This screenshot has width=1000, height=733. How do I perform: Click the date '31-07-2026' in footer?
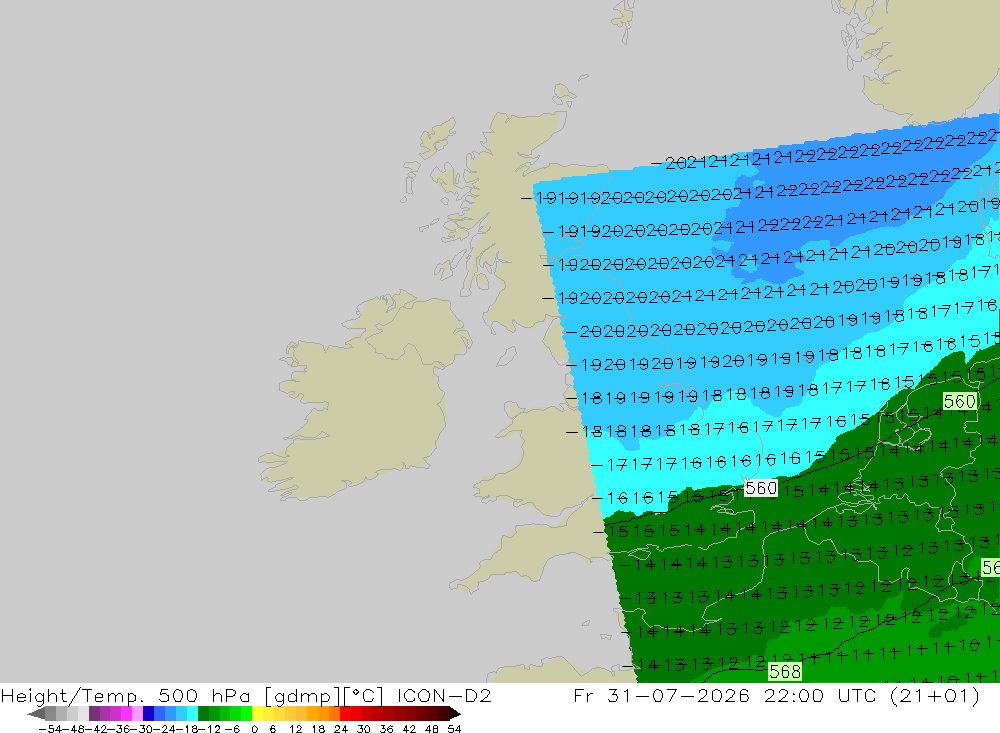pos(678,695)
